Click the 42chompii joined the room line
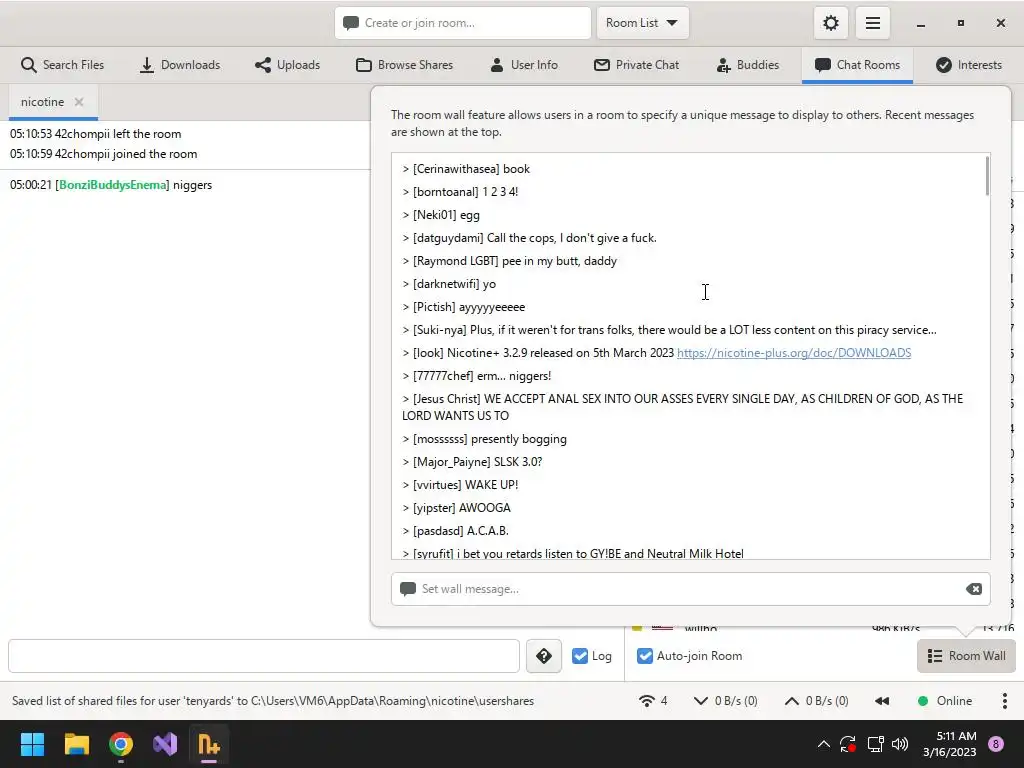The width and height of the screenshot is (1024, 768). tap(103, 154)
